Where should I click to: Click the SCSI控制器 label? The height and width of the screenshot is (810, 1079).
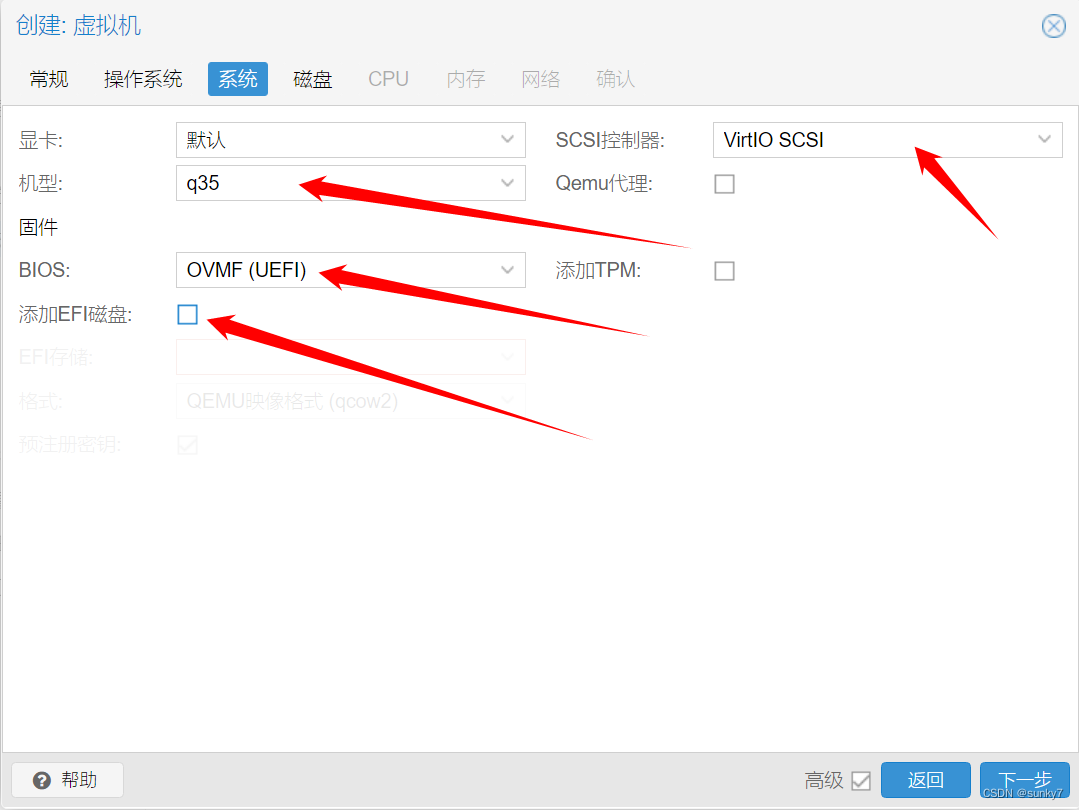pyautogui.click(x=610, y=140)
